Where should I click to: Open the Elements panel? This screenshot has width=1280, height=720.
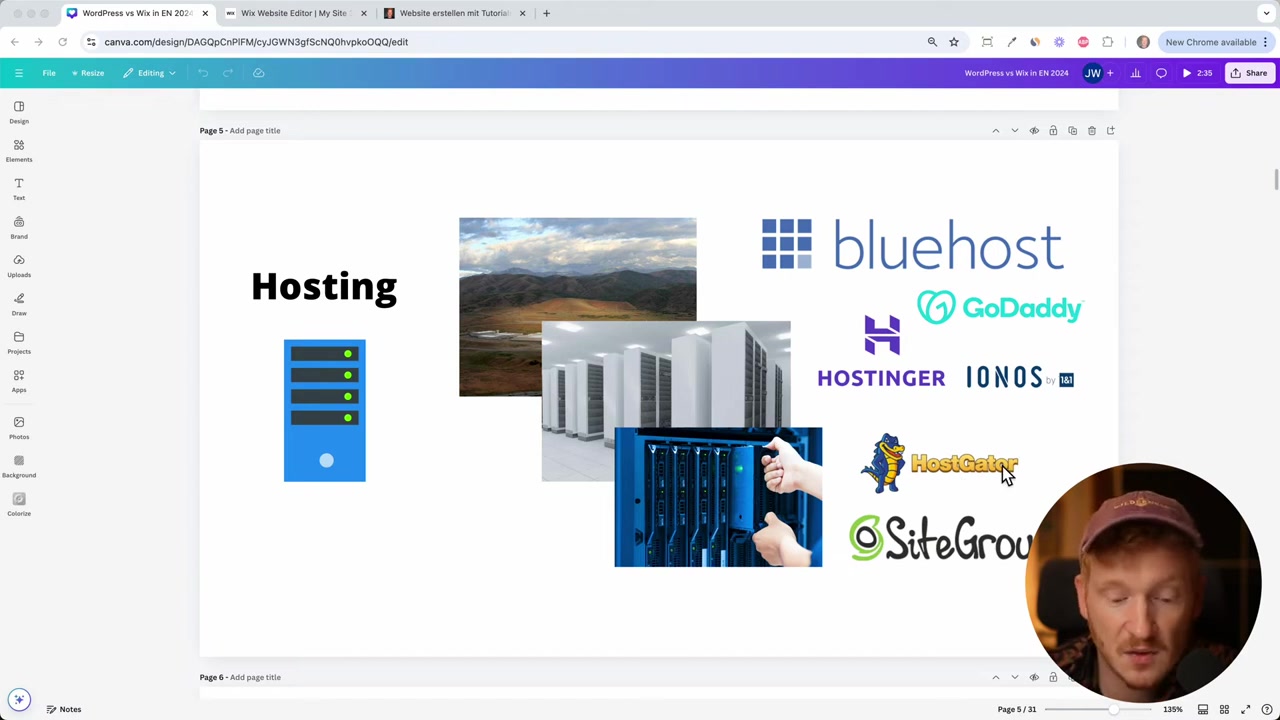[x=19, y=150]
